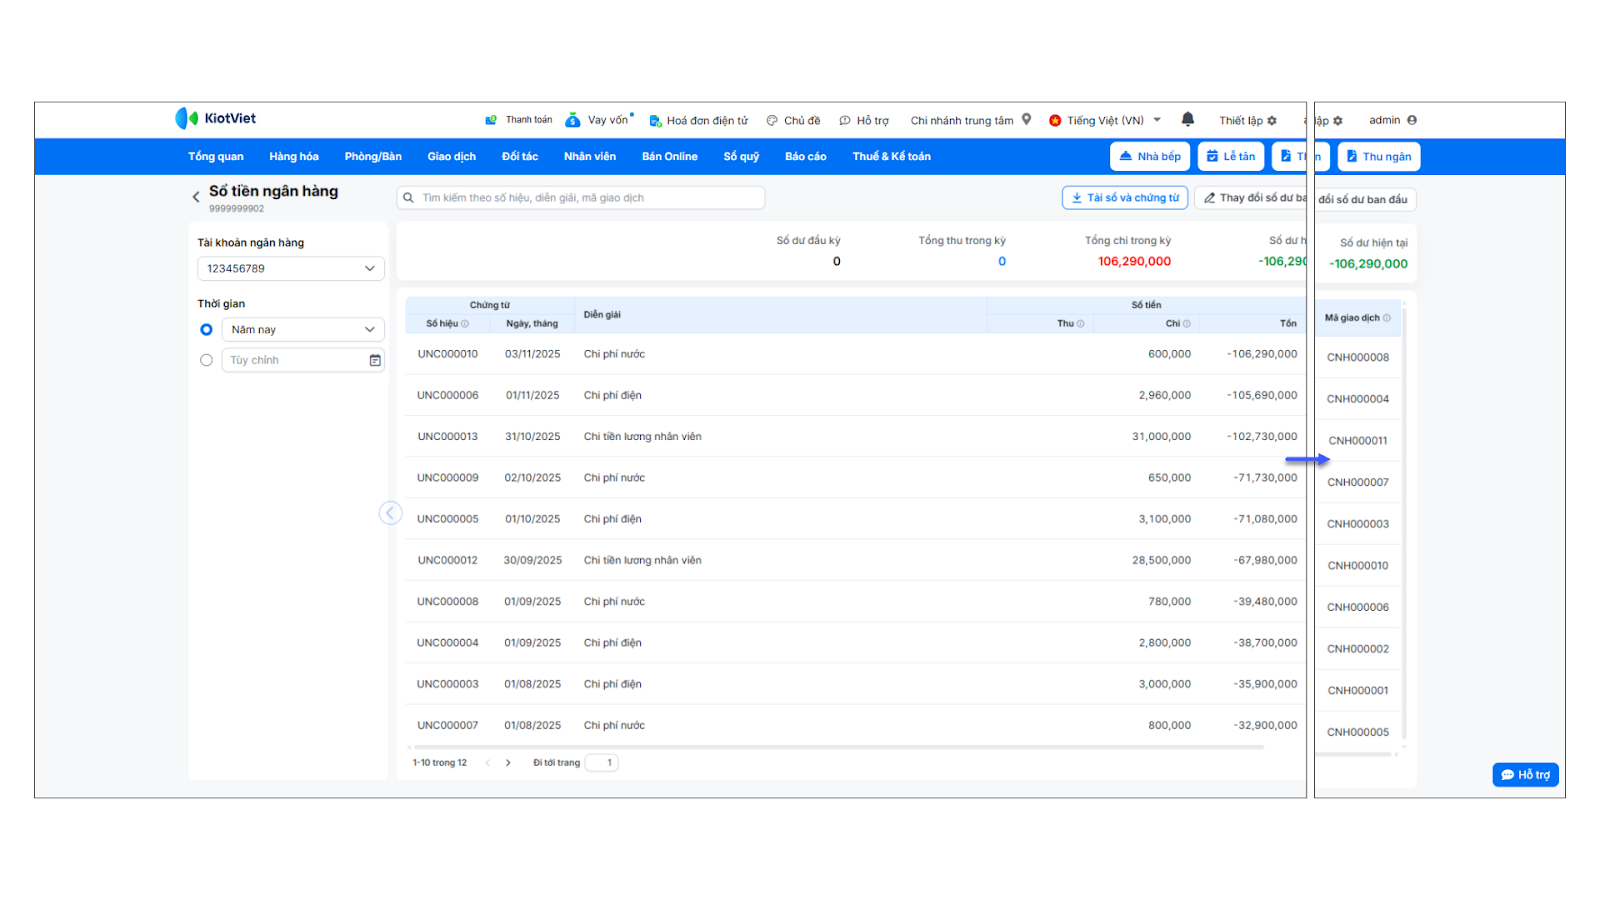Image resolution: width=1600 pixels, height=900 pixels.
Task: Select the Chi nhánh trung tâm branch location
Action: (971, 120)
